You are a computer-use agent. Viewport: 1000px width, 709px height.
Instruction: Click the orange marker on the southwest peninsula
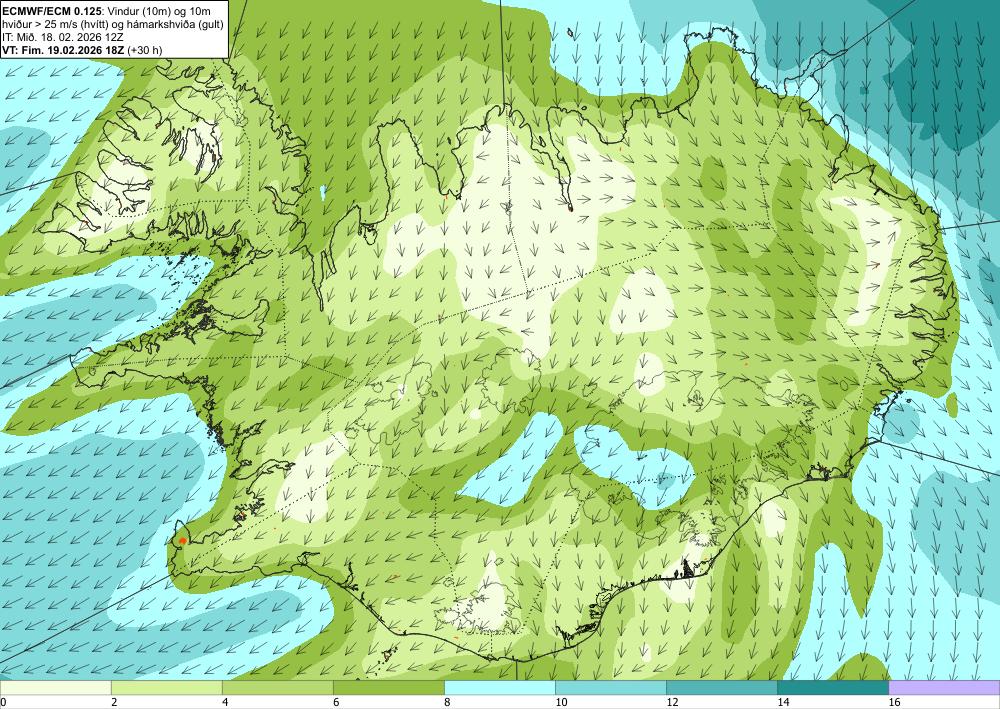tap(182, 541)
